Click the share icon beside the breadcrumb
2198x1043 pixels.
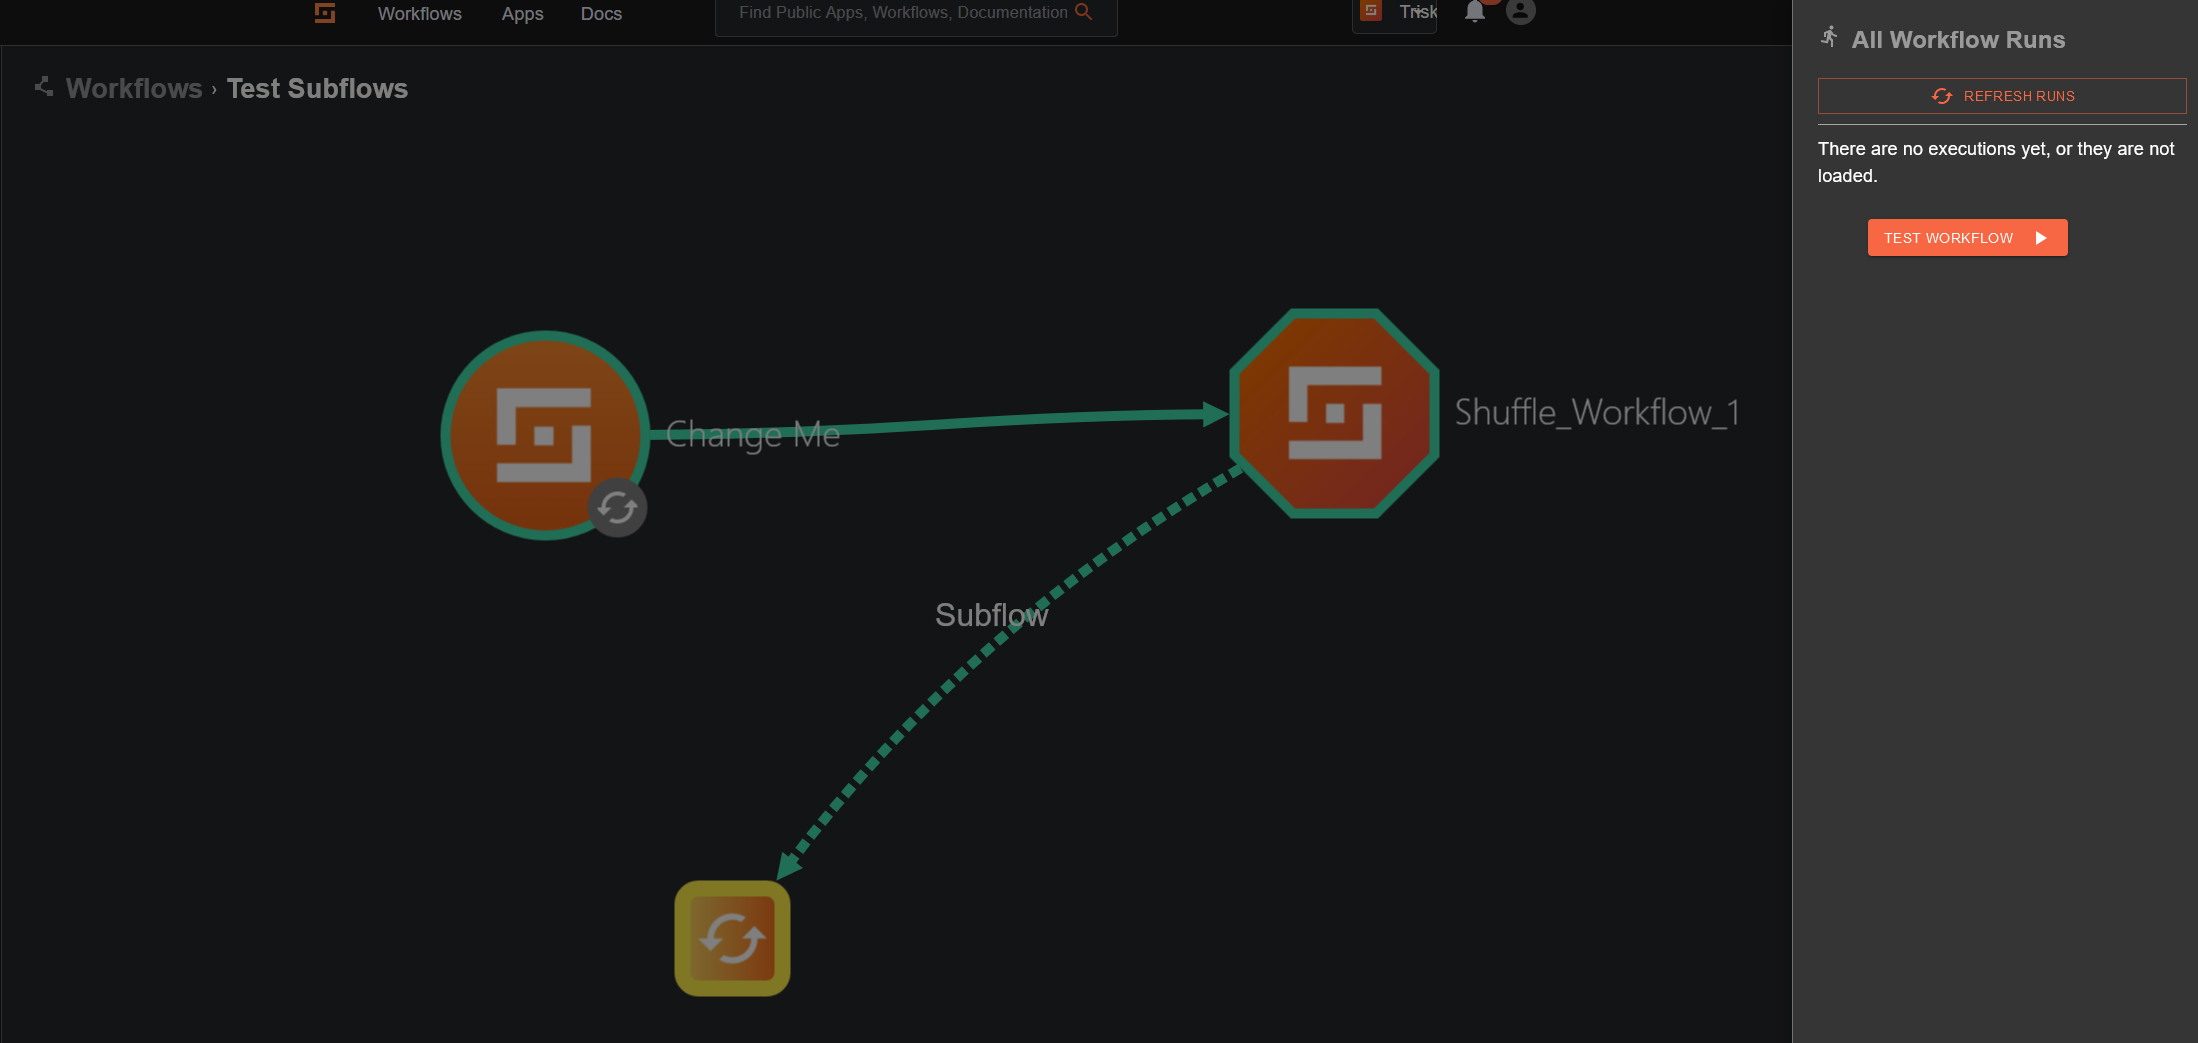point(43,87)
